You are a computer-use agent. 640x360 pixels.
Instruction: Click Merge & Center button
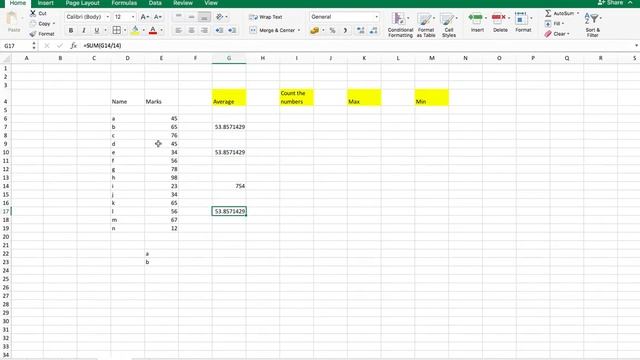coord(272,30)
